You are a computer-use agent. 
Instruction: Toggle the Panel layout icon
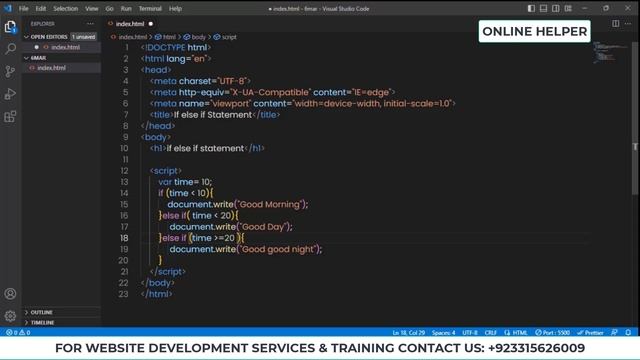[x=543, y=8]
